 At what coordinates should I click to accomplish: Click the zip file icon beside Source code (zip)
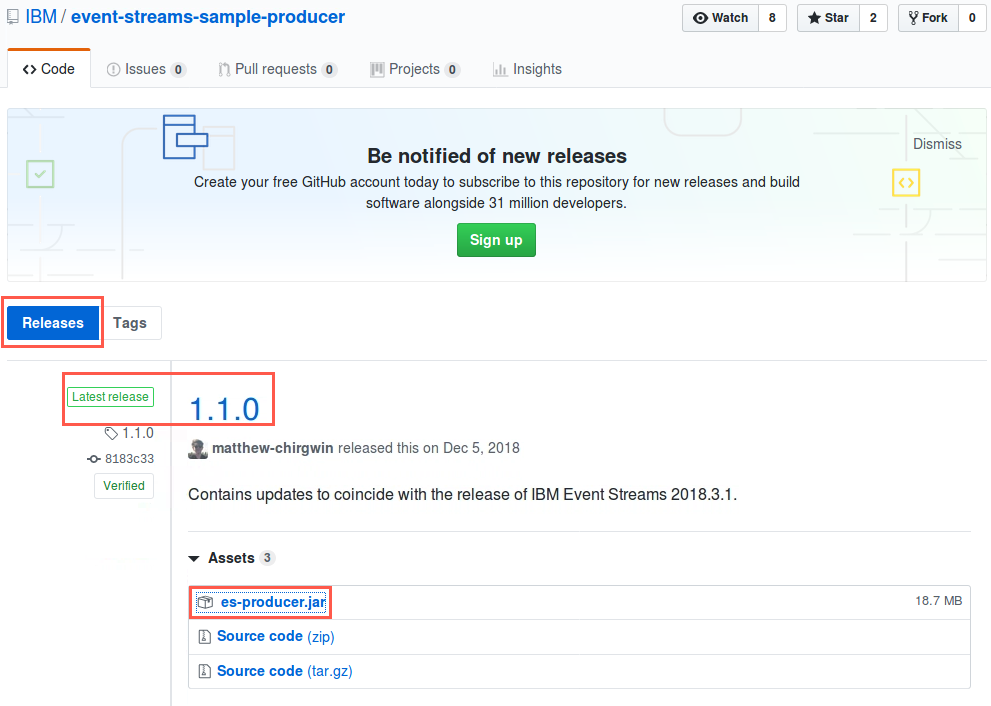204,636
